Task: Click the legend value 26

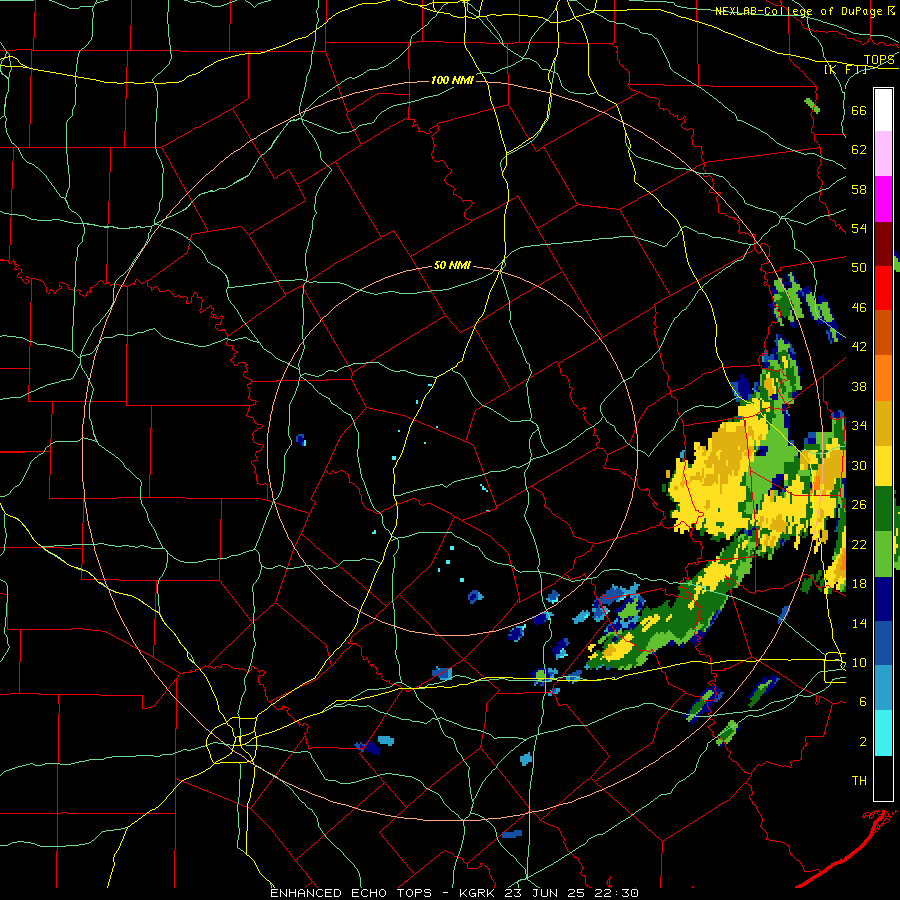Action: [859, 505]
